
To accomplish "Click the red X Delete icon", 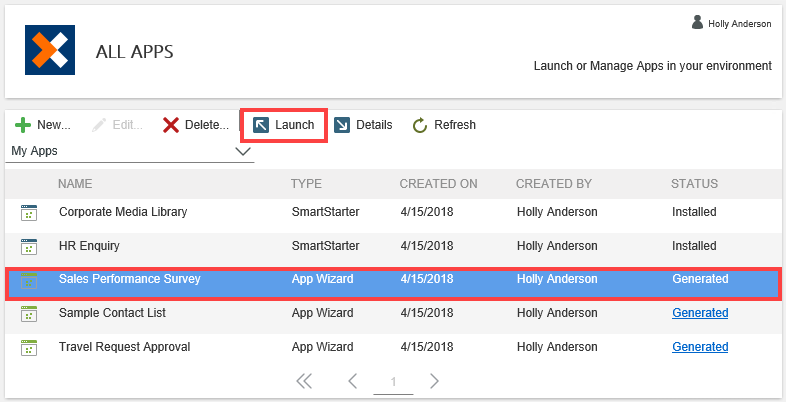I will tap(171, 125).
